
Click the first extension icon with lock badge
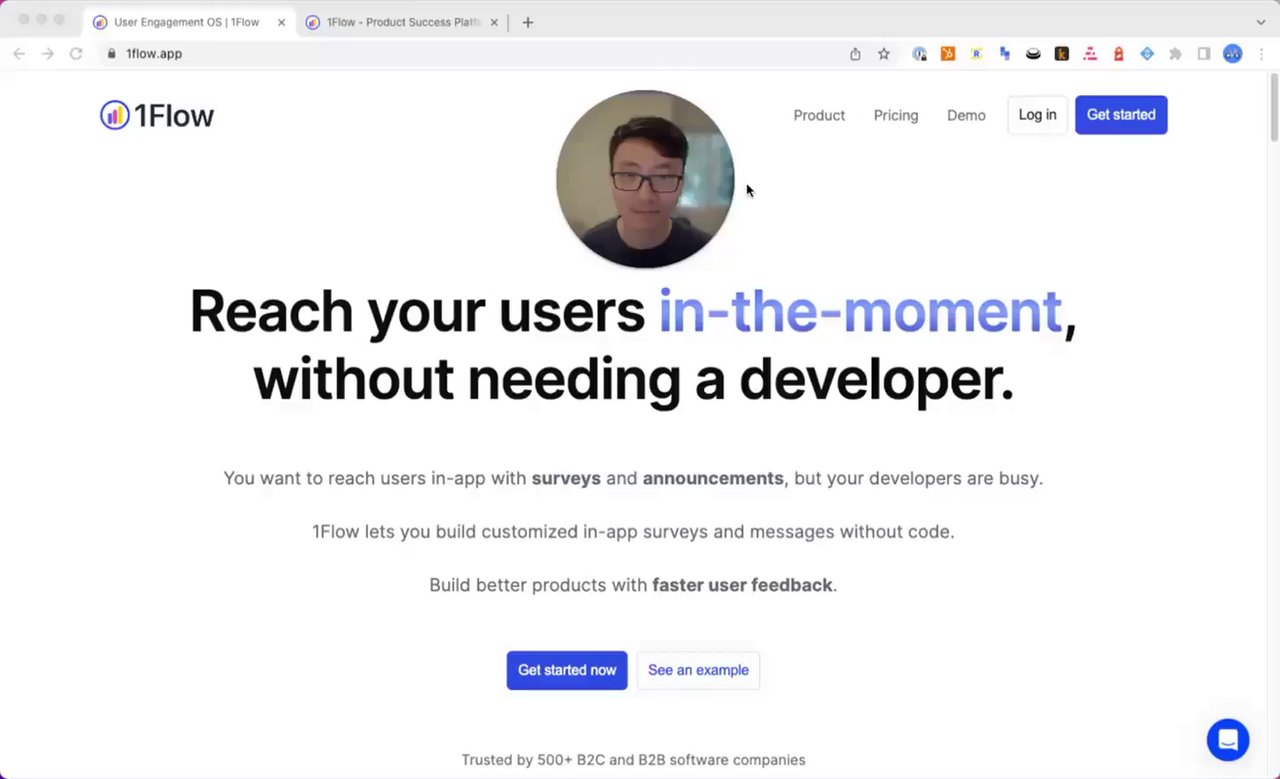point(920,54)
